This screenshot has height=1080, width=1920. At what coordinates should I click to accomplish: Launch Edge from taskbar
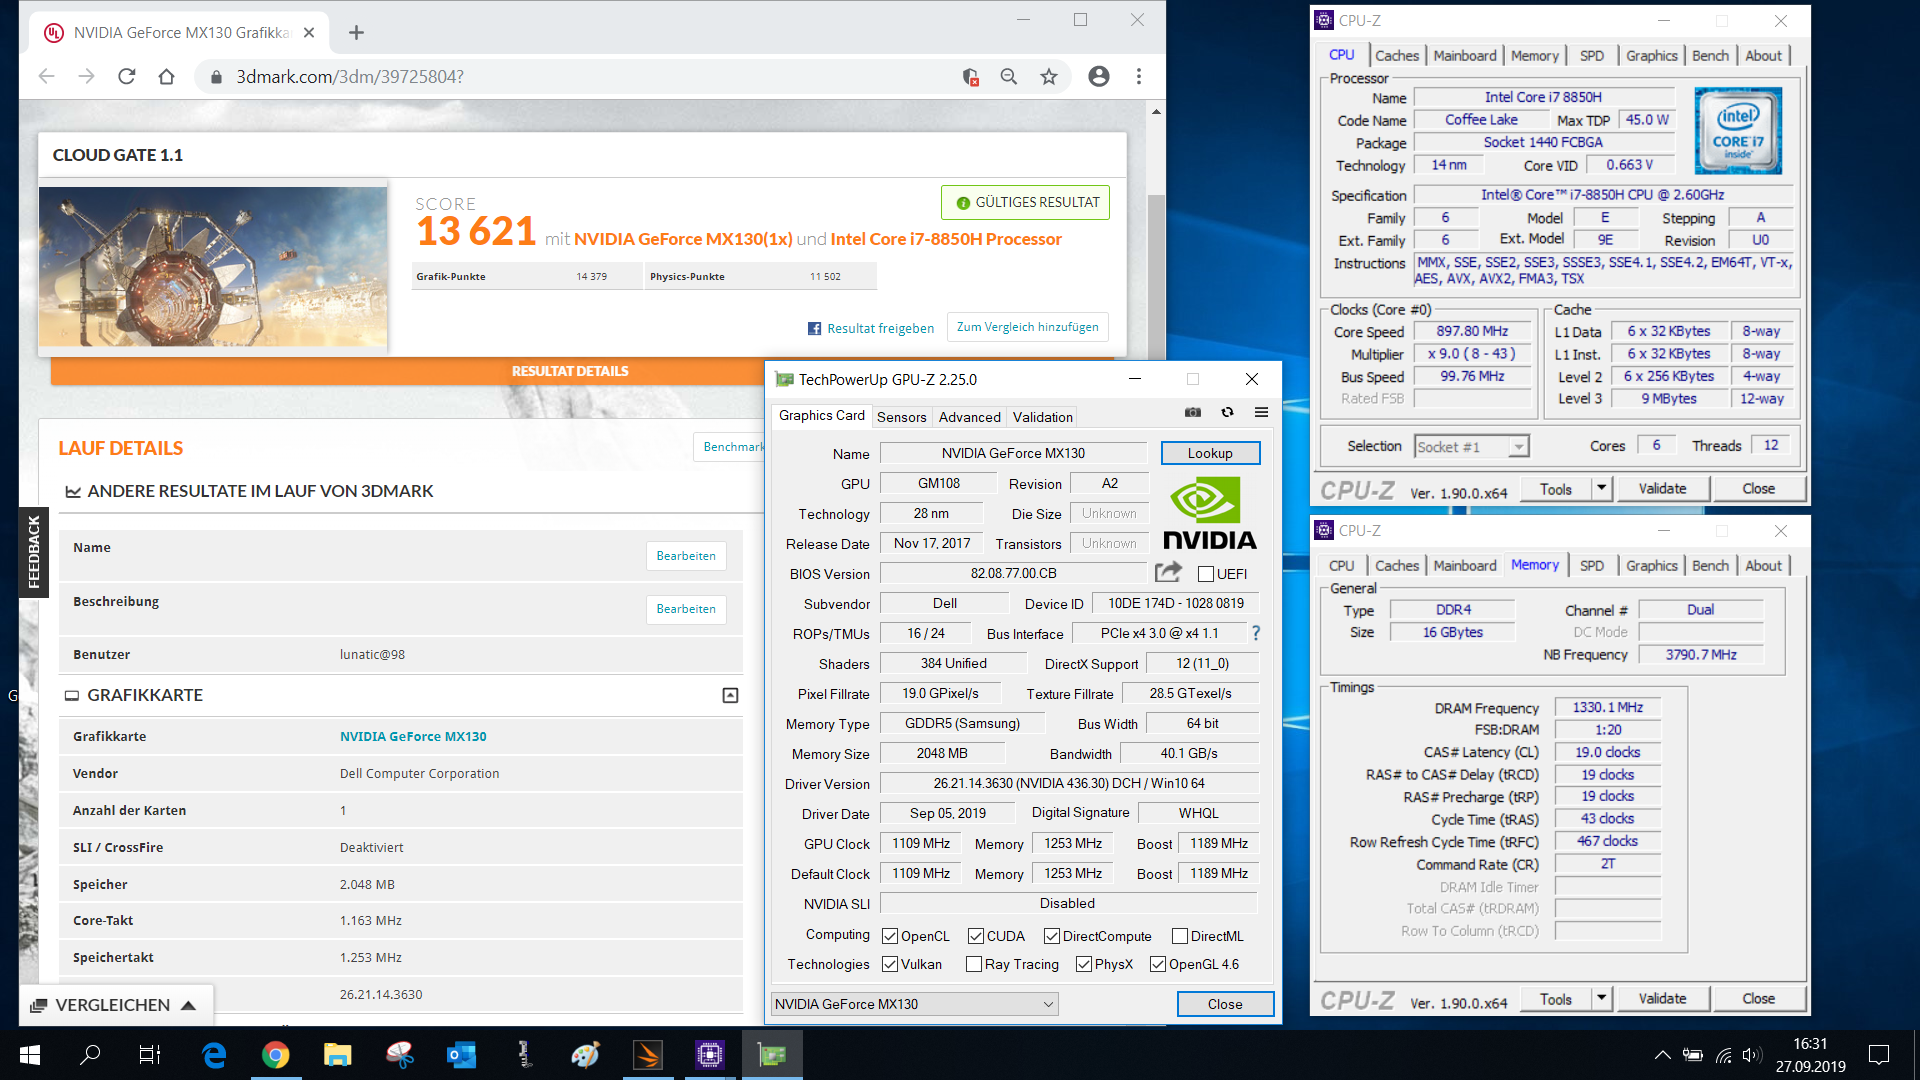click(214, 1055)
